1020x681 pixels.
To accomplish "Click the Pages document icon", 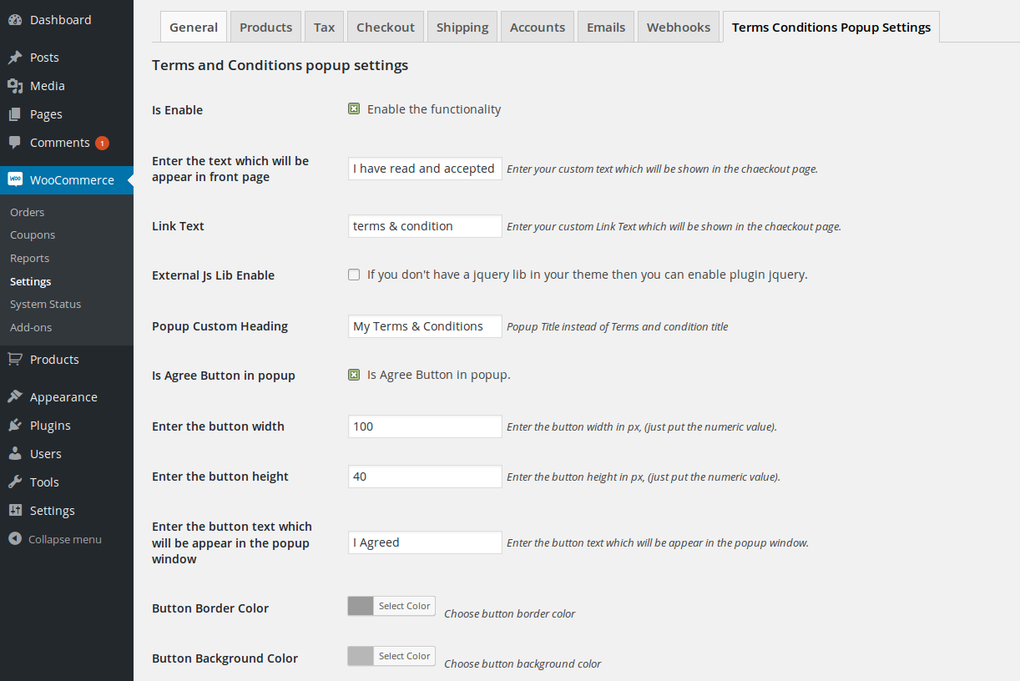I will 15,114.
